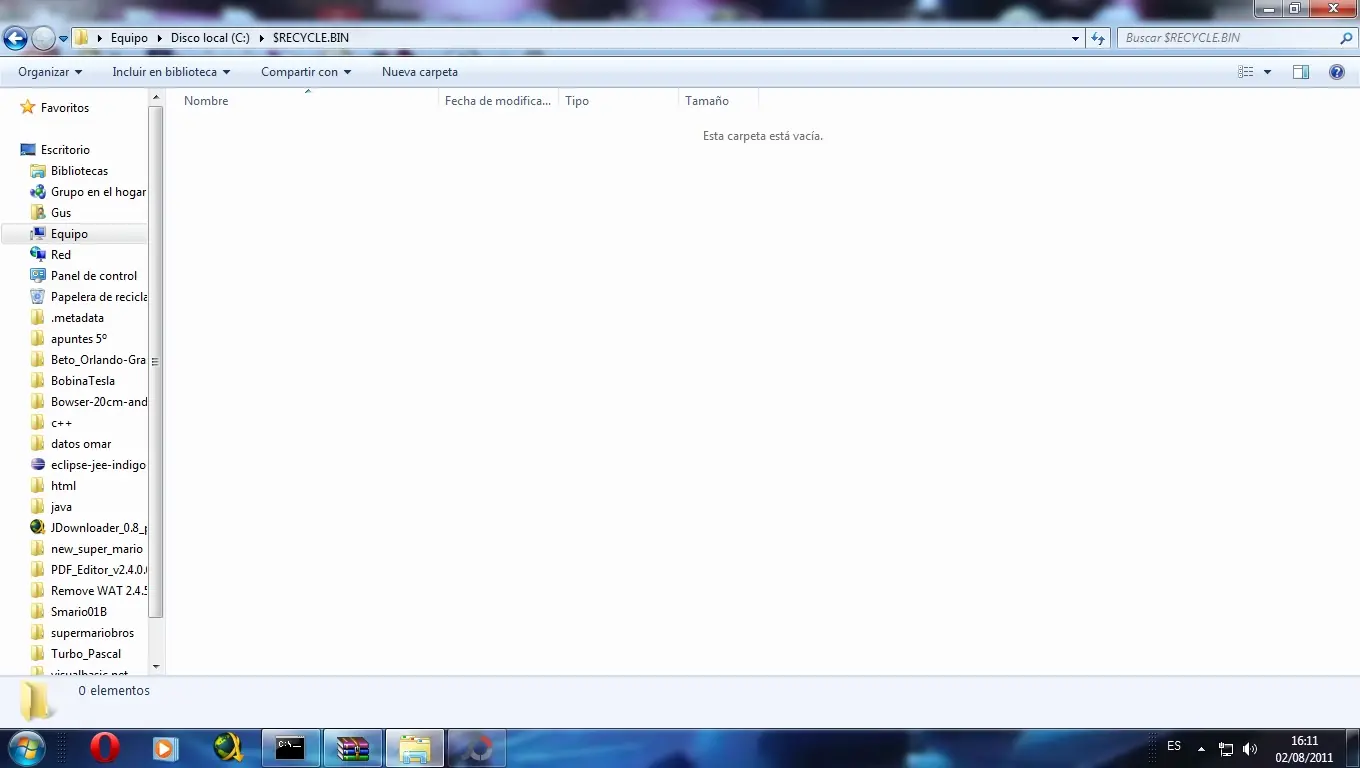The image size is (1360, 768).
Task: Open the Help question mark icon
Action: pos(1336,72)
